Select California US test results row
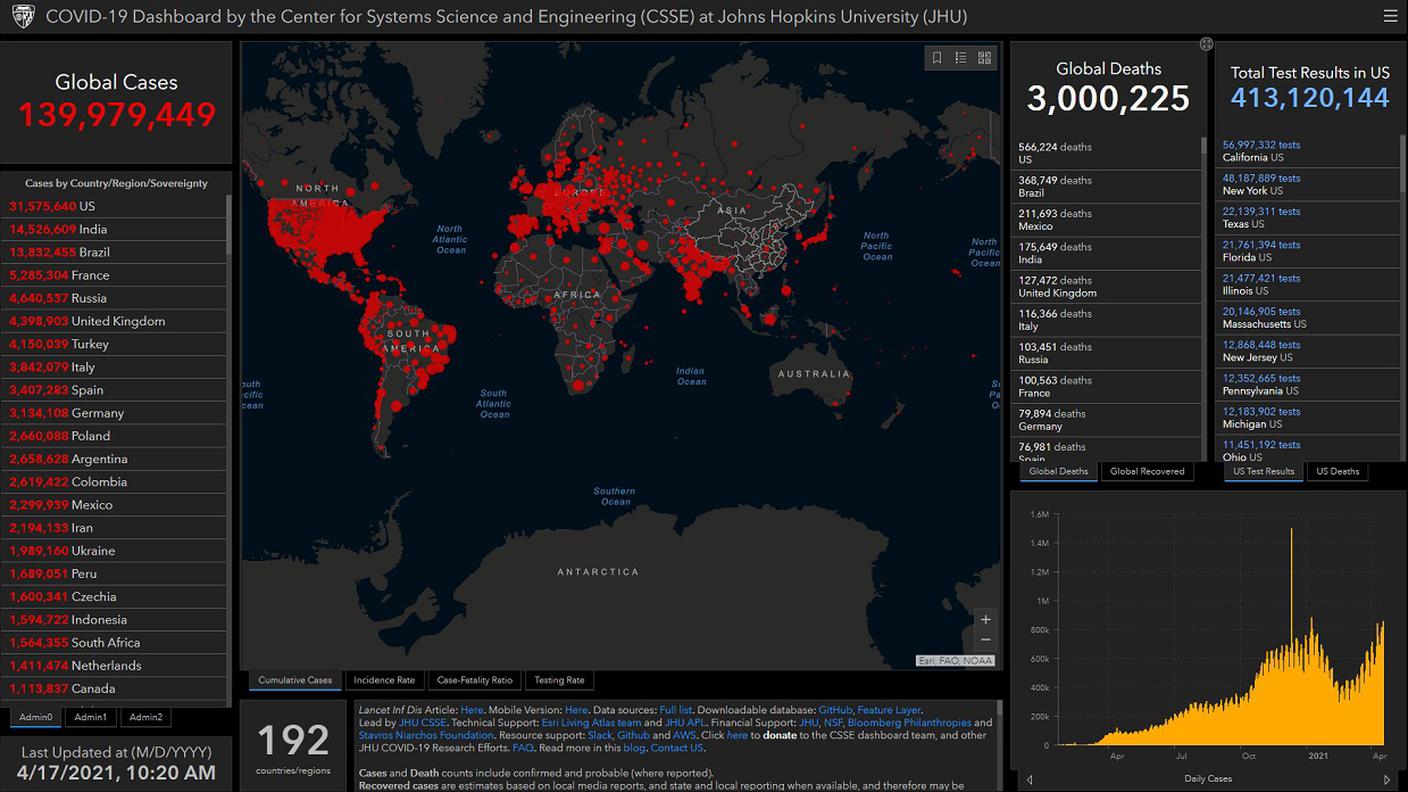Viewport: 1408px width, 792px height. click(x=1308, y=151)
